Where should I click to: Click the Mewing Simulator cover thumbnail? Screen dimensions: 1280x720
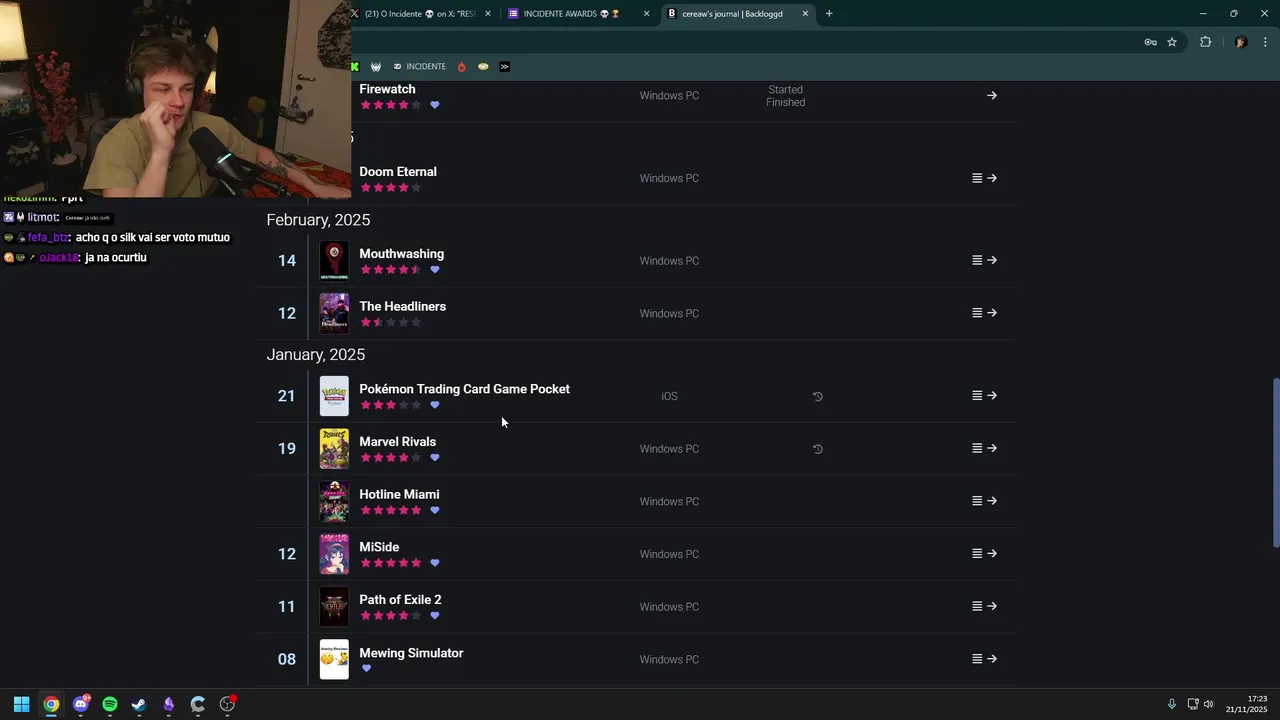[x=334, y=660]
